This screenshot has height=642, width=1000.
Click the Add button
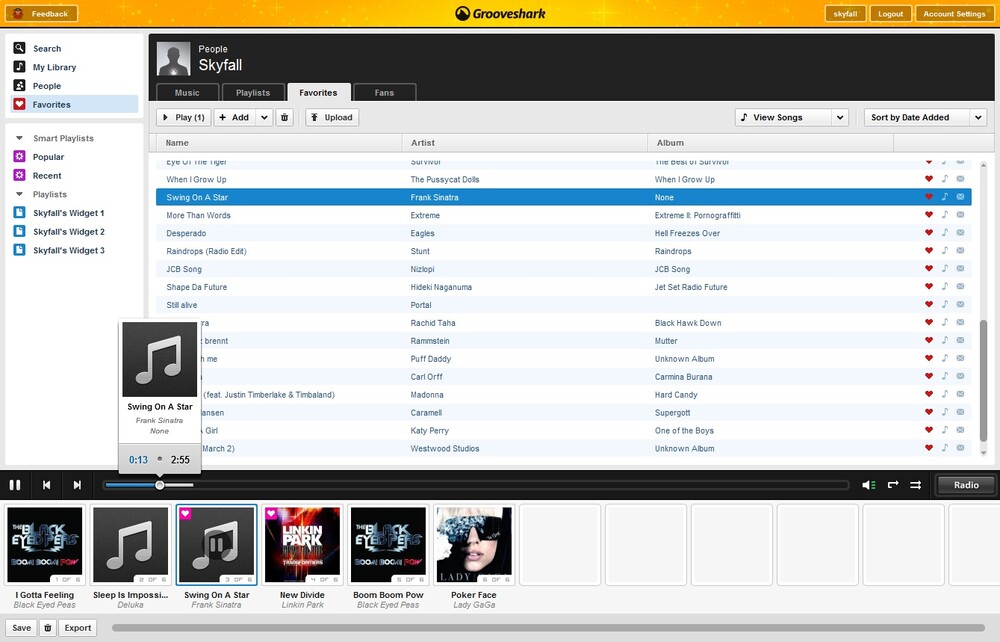pyautogui.click(x=234, y=117)
